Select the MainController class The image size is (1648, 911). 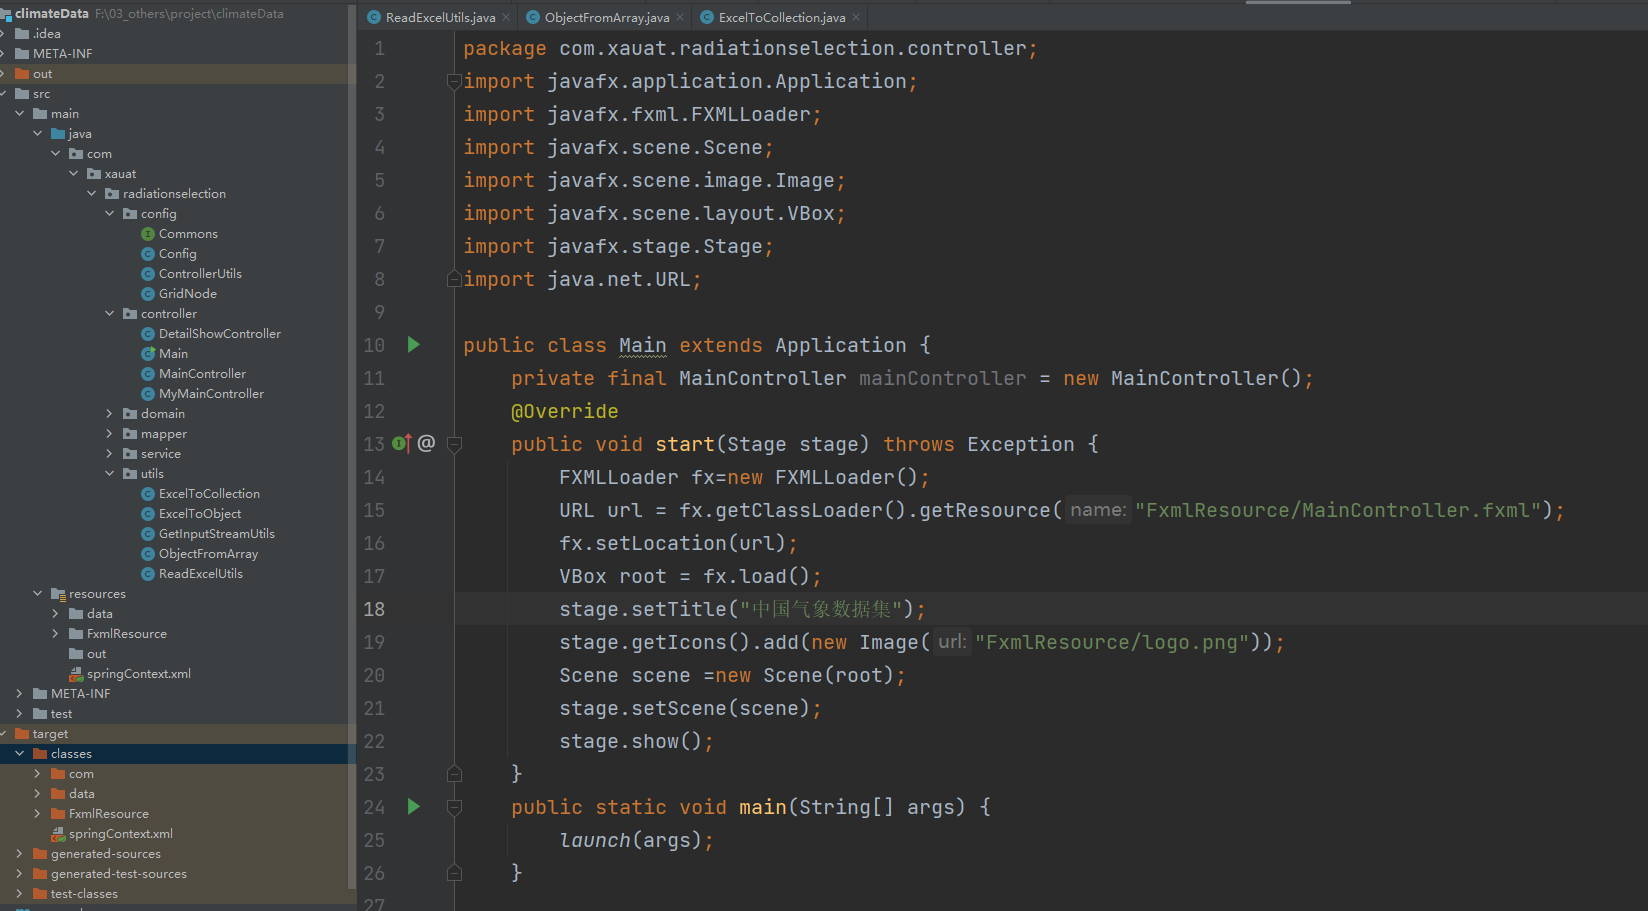click(x=202, y=374)
